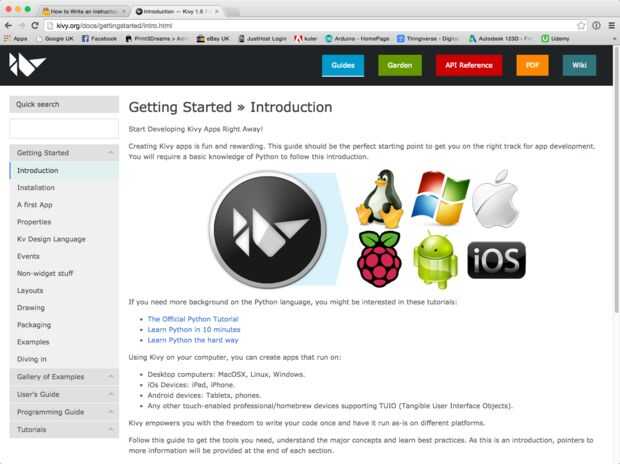Select Introduction in the sidebar
This screenshot has height=464, width=620.
[x=64, y=170]
